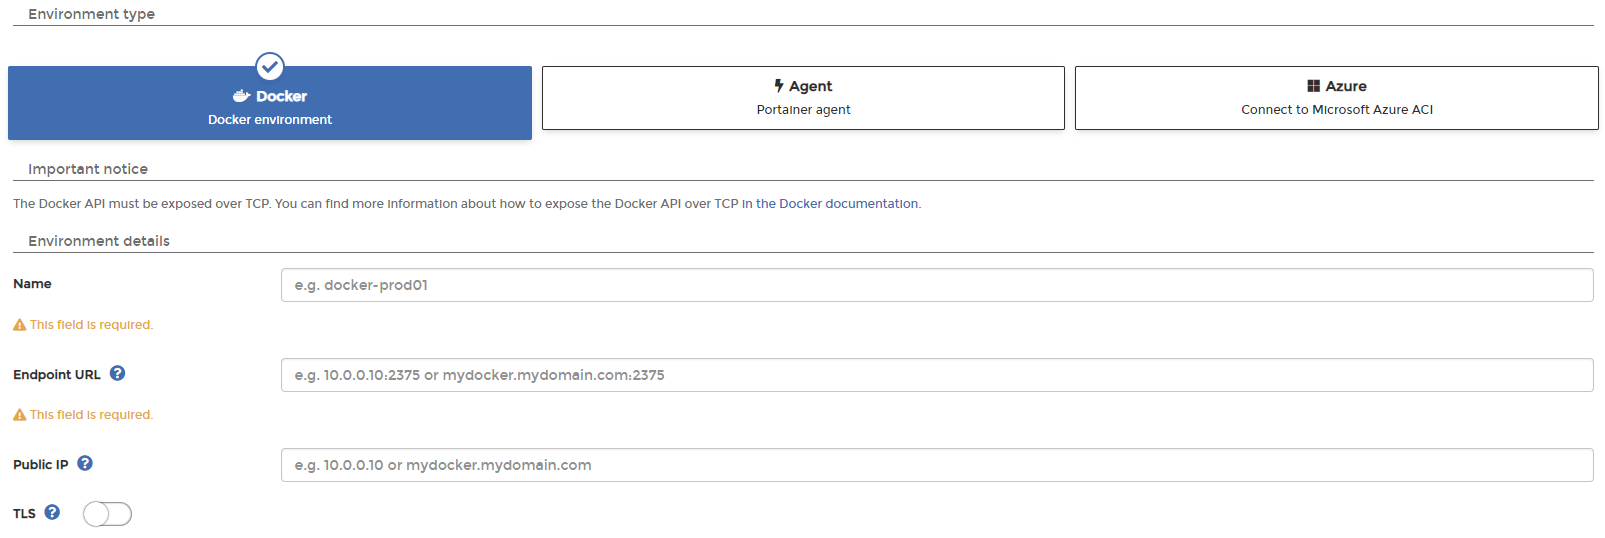Image resolution: width=1605 pixels, height=538 pixels.
Task: Open the Endpoint URL help tooltip icon
Action: [x=117, y=373]
